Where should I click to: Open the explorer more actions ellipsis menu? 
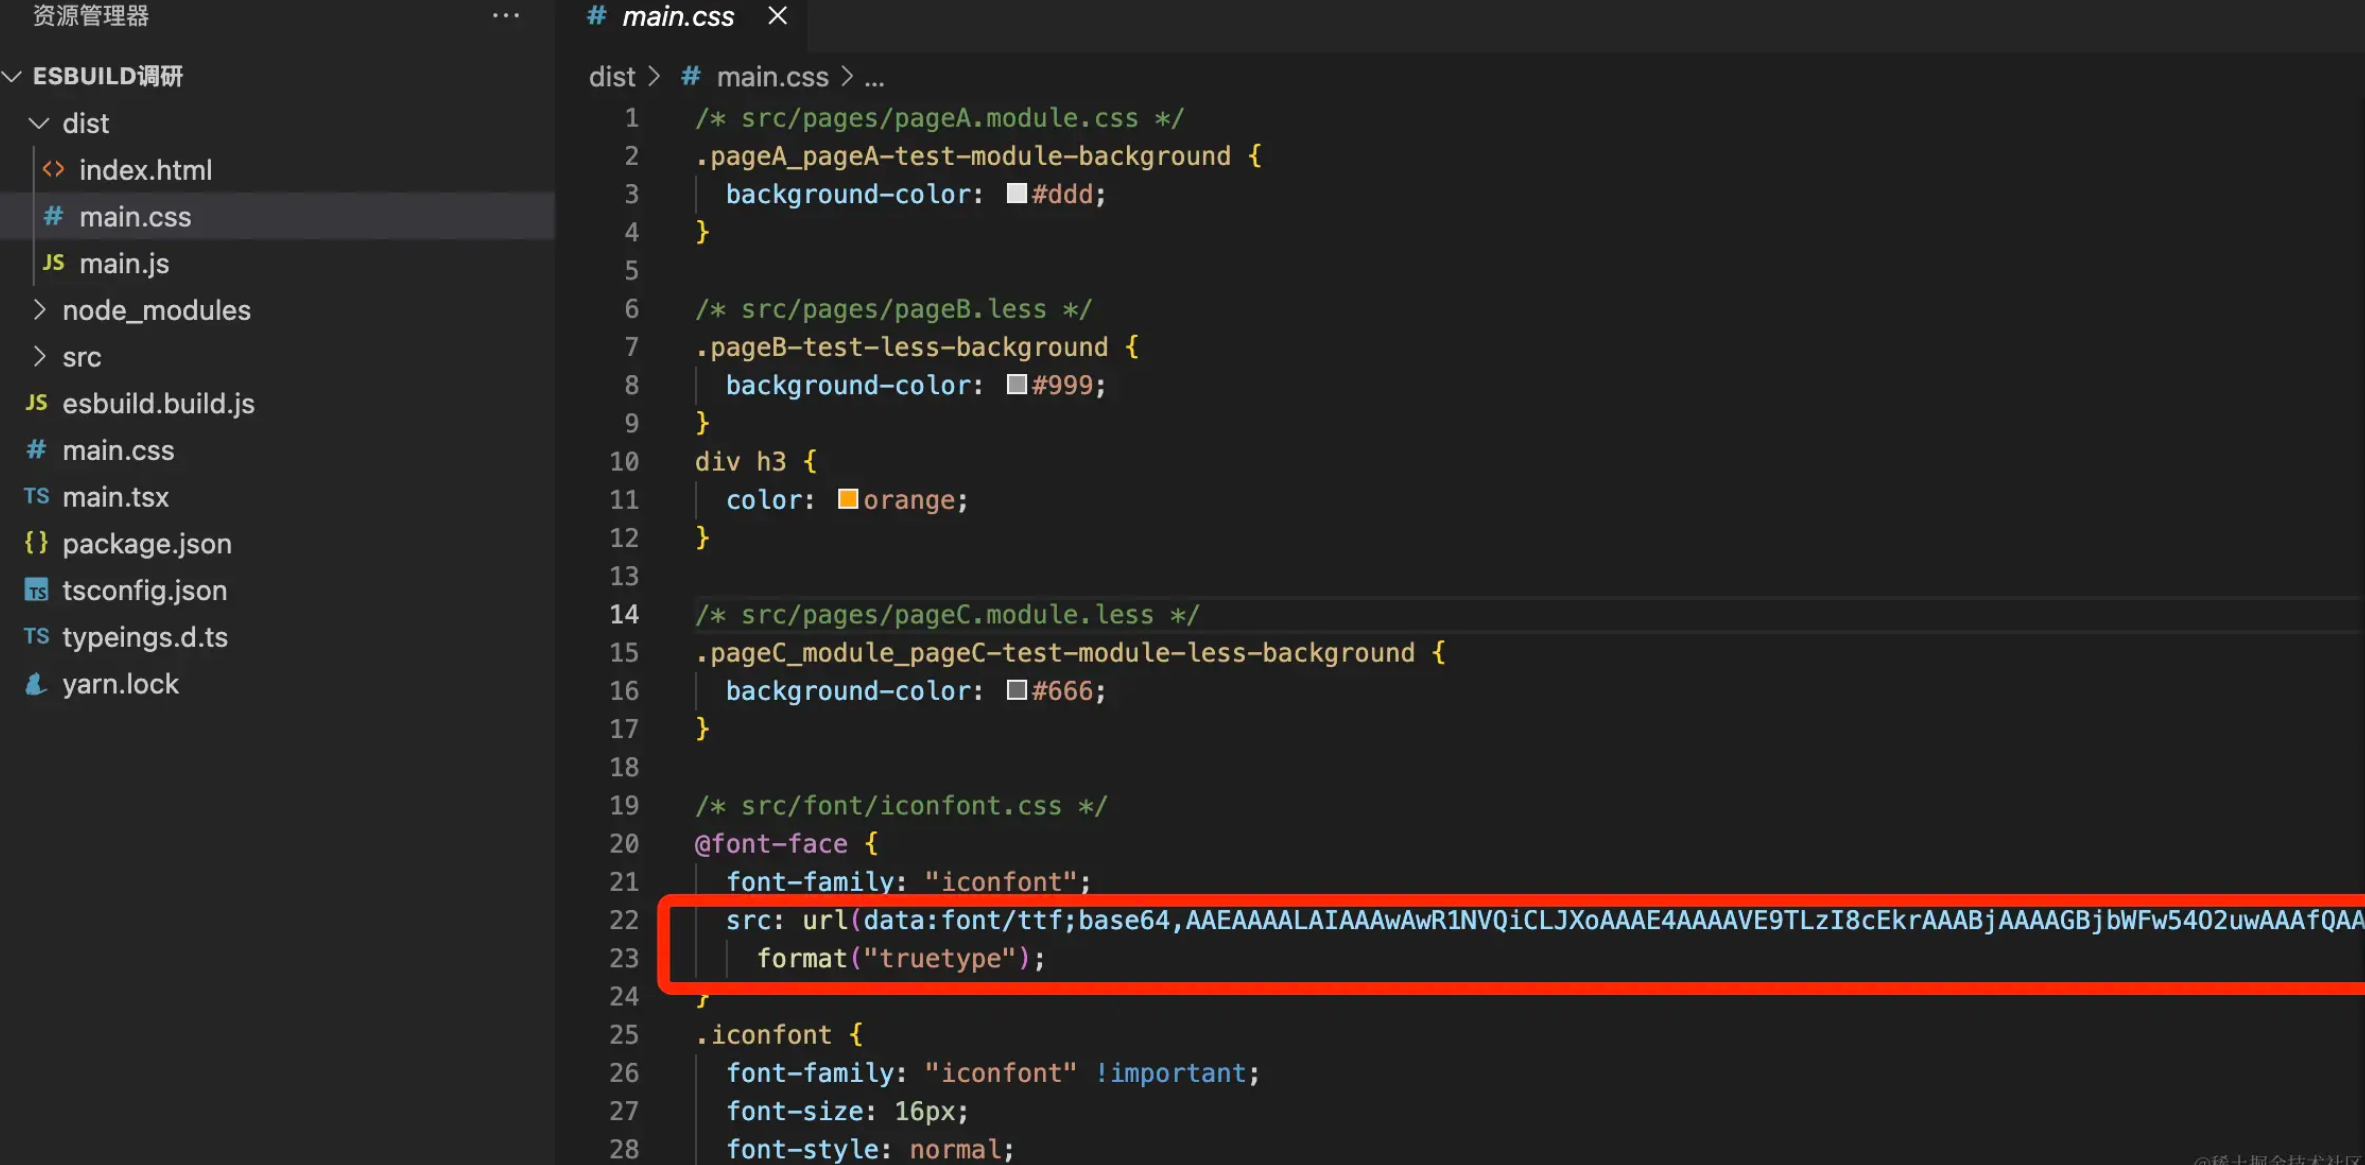pos(505,15)
